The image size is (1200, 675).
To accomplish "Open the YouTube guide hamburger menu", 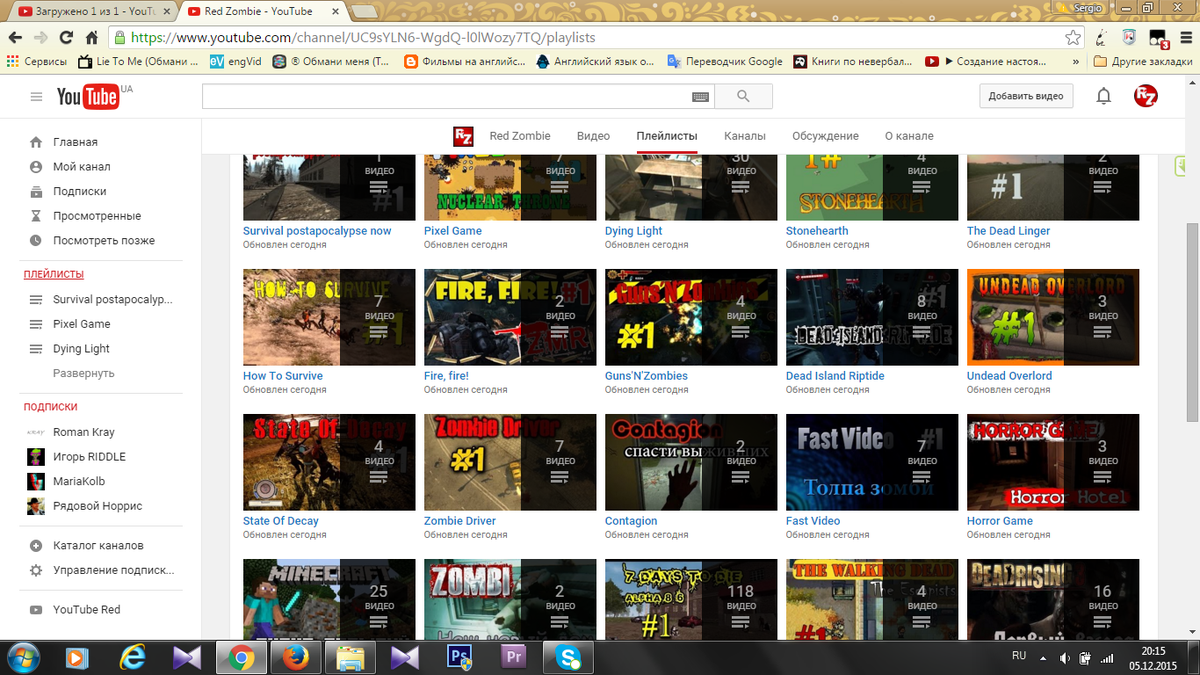I will [x=37, y=97].
